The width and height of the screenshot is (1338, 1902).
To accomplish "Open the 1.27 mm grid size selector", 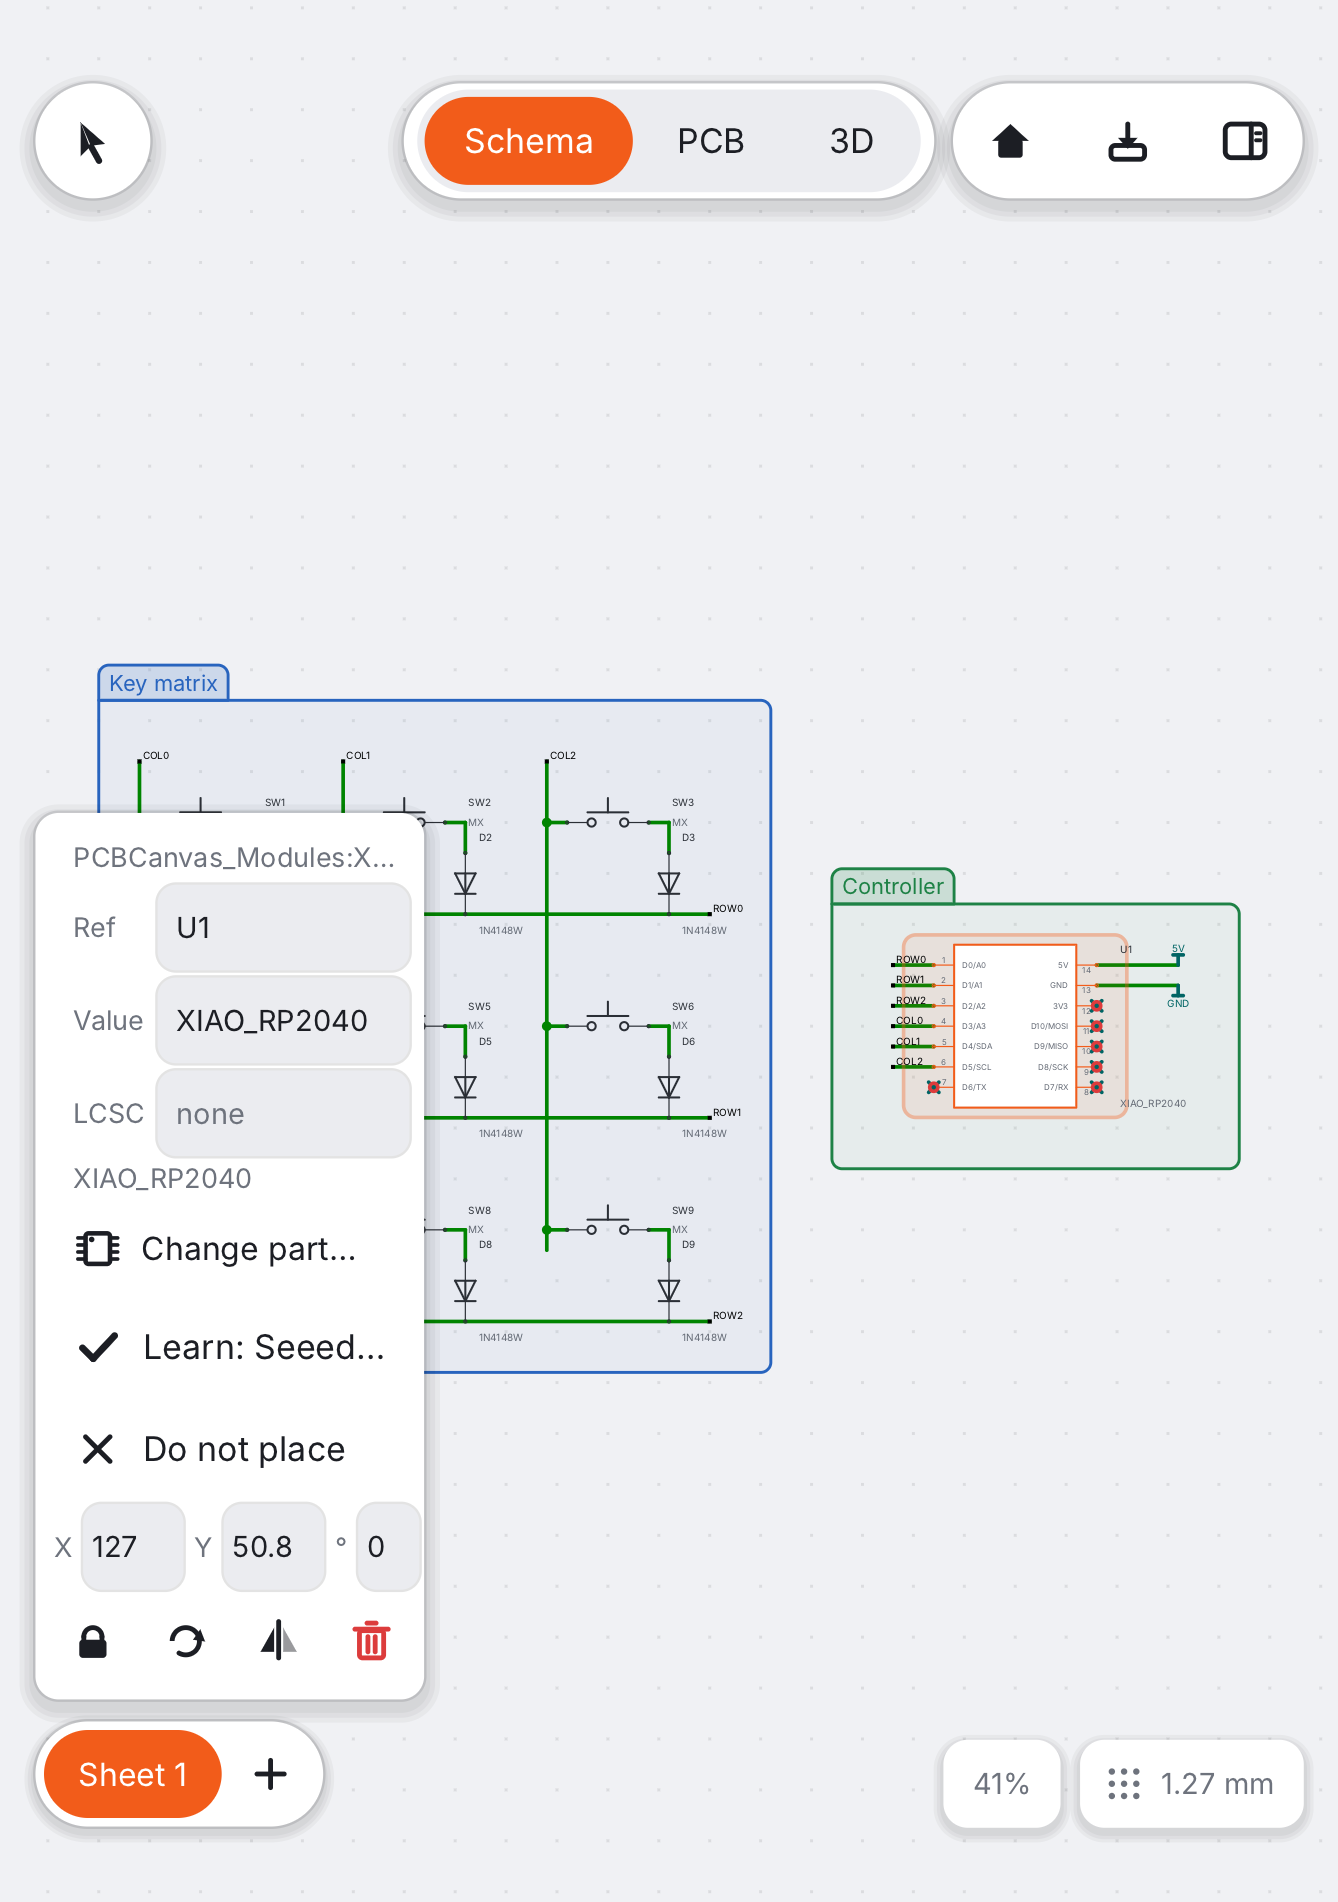I will [x=1191, y=1783].
